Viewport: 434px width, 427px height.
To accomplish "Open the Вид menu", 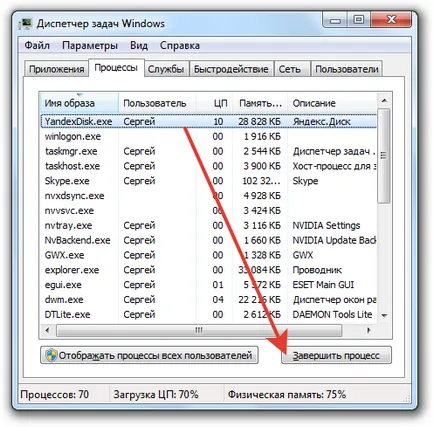I will (x=139, y=45).
